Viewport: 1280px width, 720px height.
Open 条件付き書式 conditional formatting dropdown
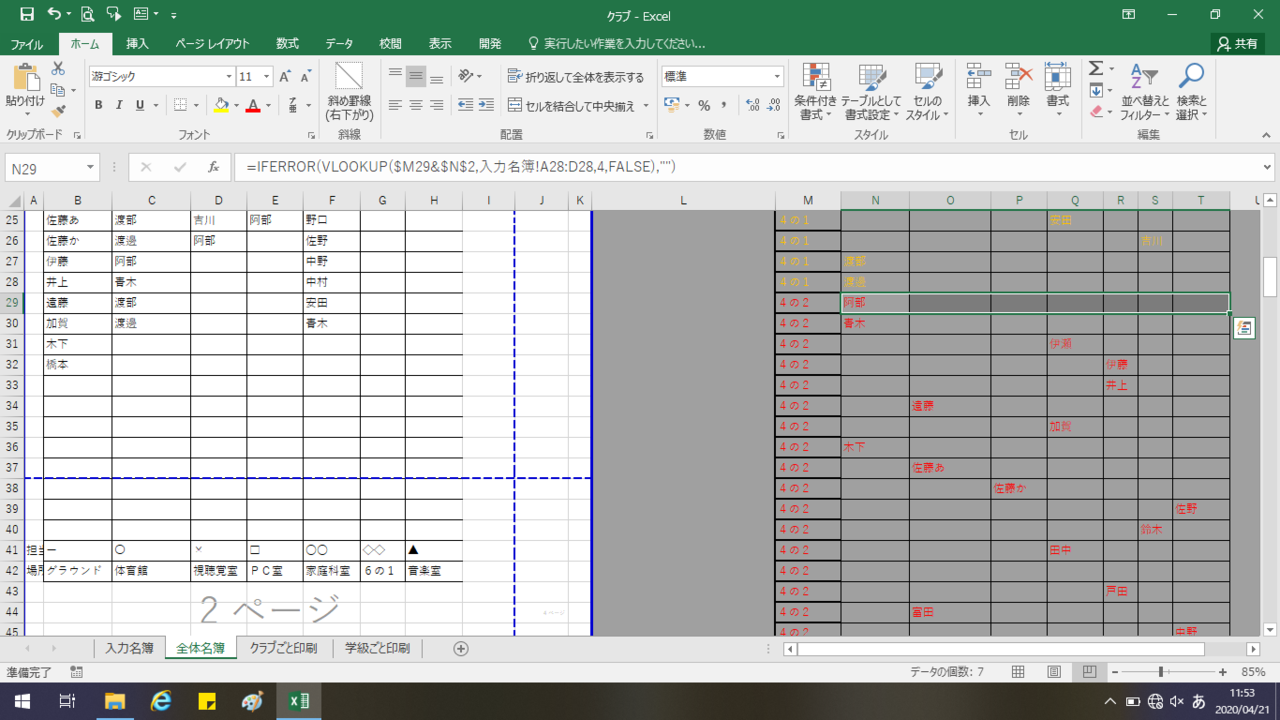click(816, 92)
